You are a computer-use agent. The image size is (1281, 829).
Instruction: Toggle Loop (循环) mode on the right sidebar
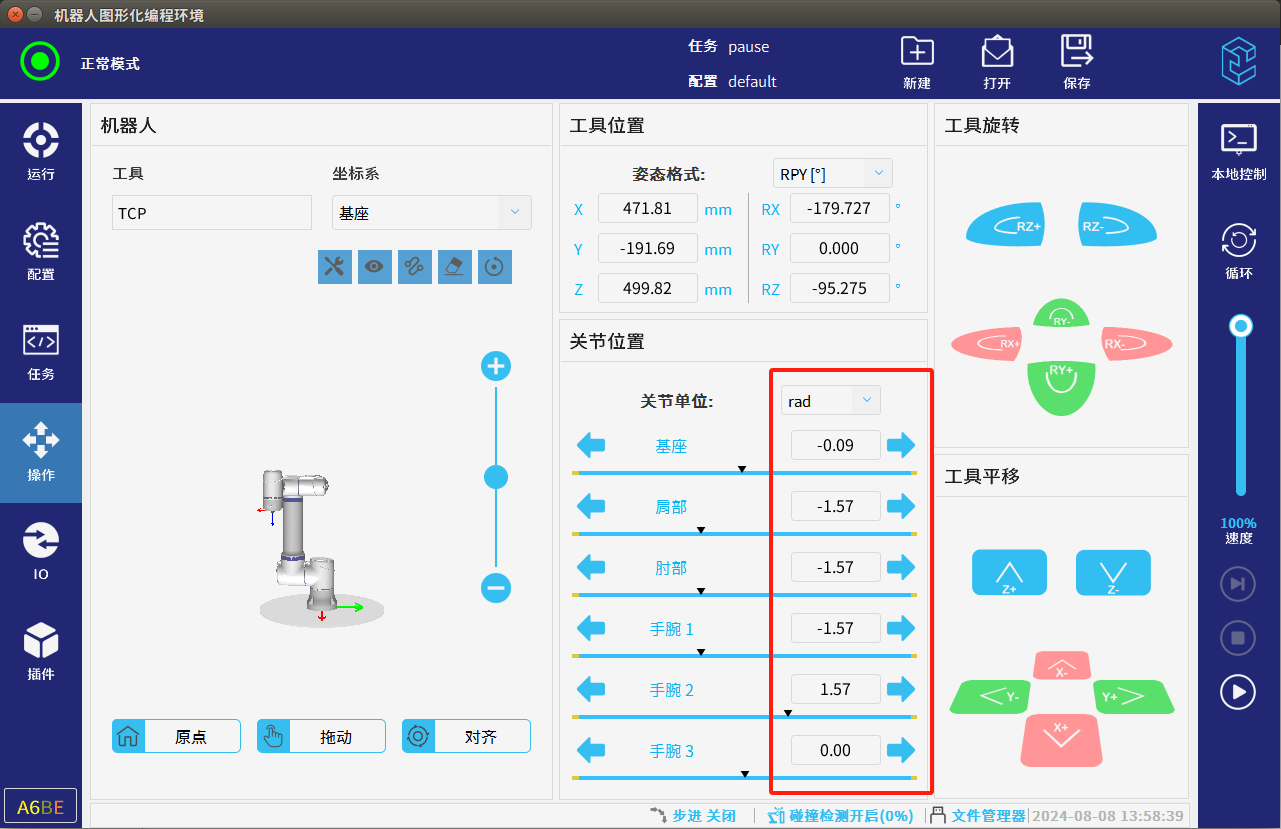point(1239,241)
